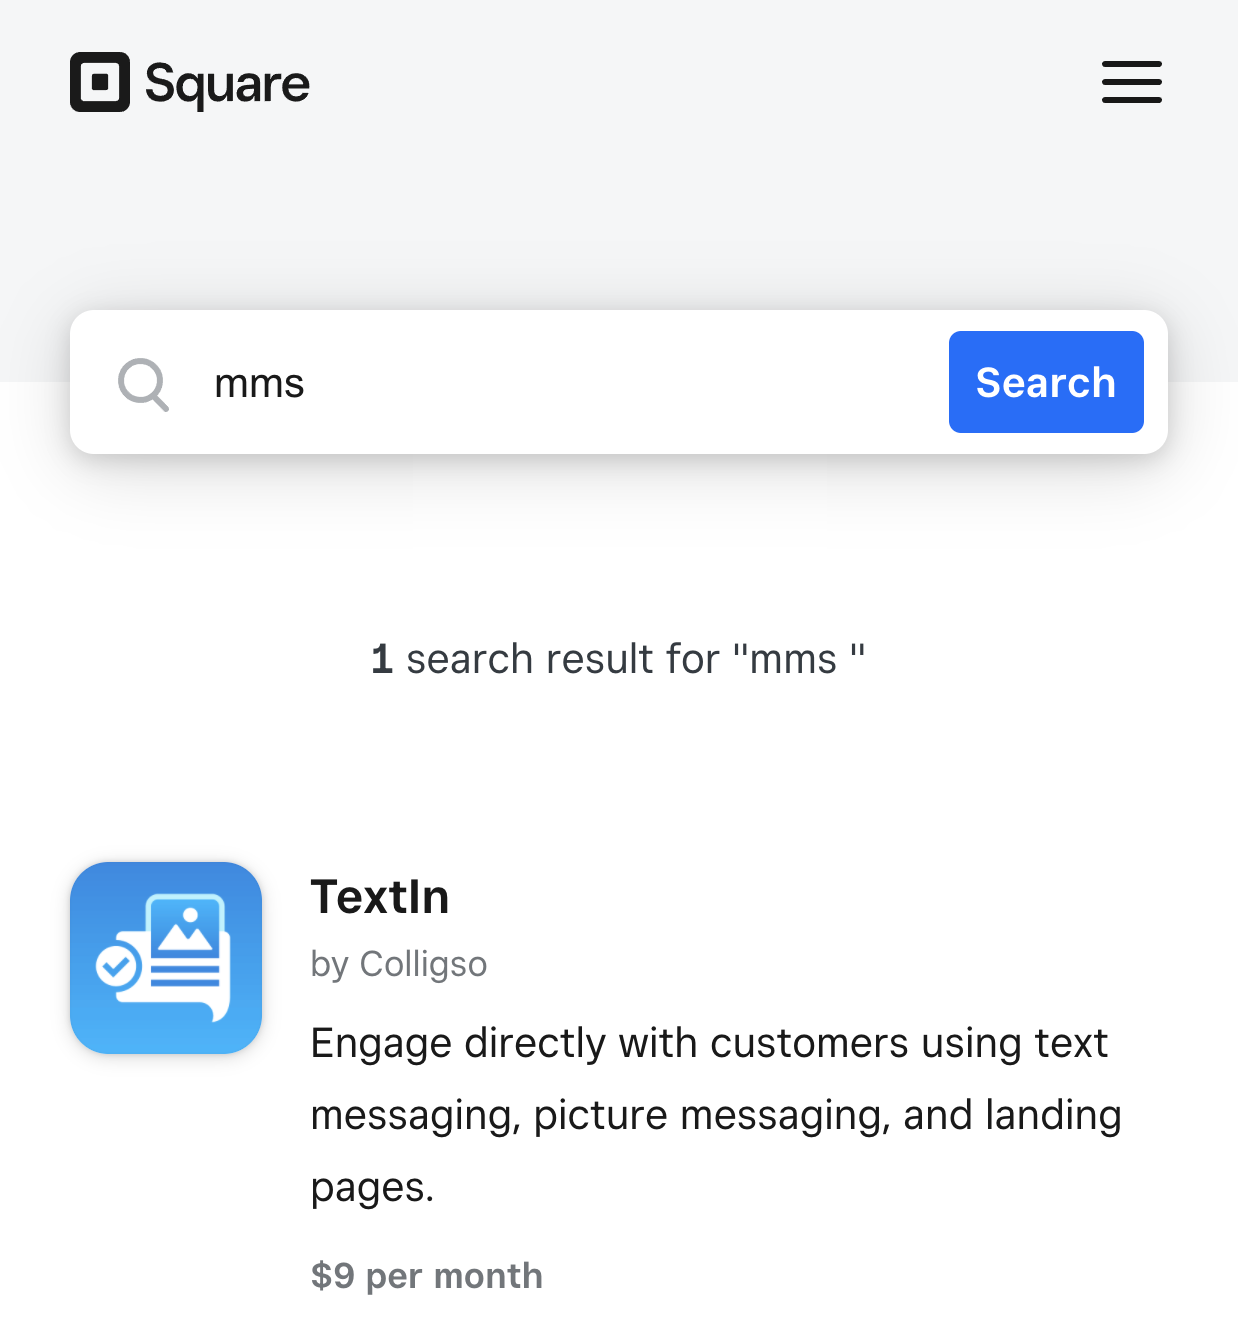
Task: Click the "by Colligso" developer name
Action: [x=399, y=964]
